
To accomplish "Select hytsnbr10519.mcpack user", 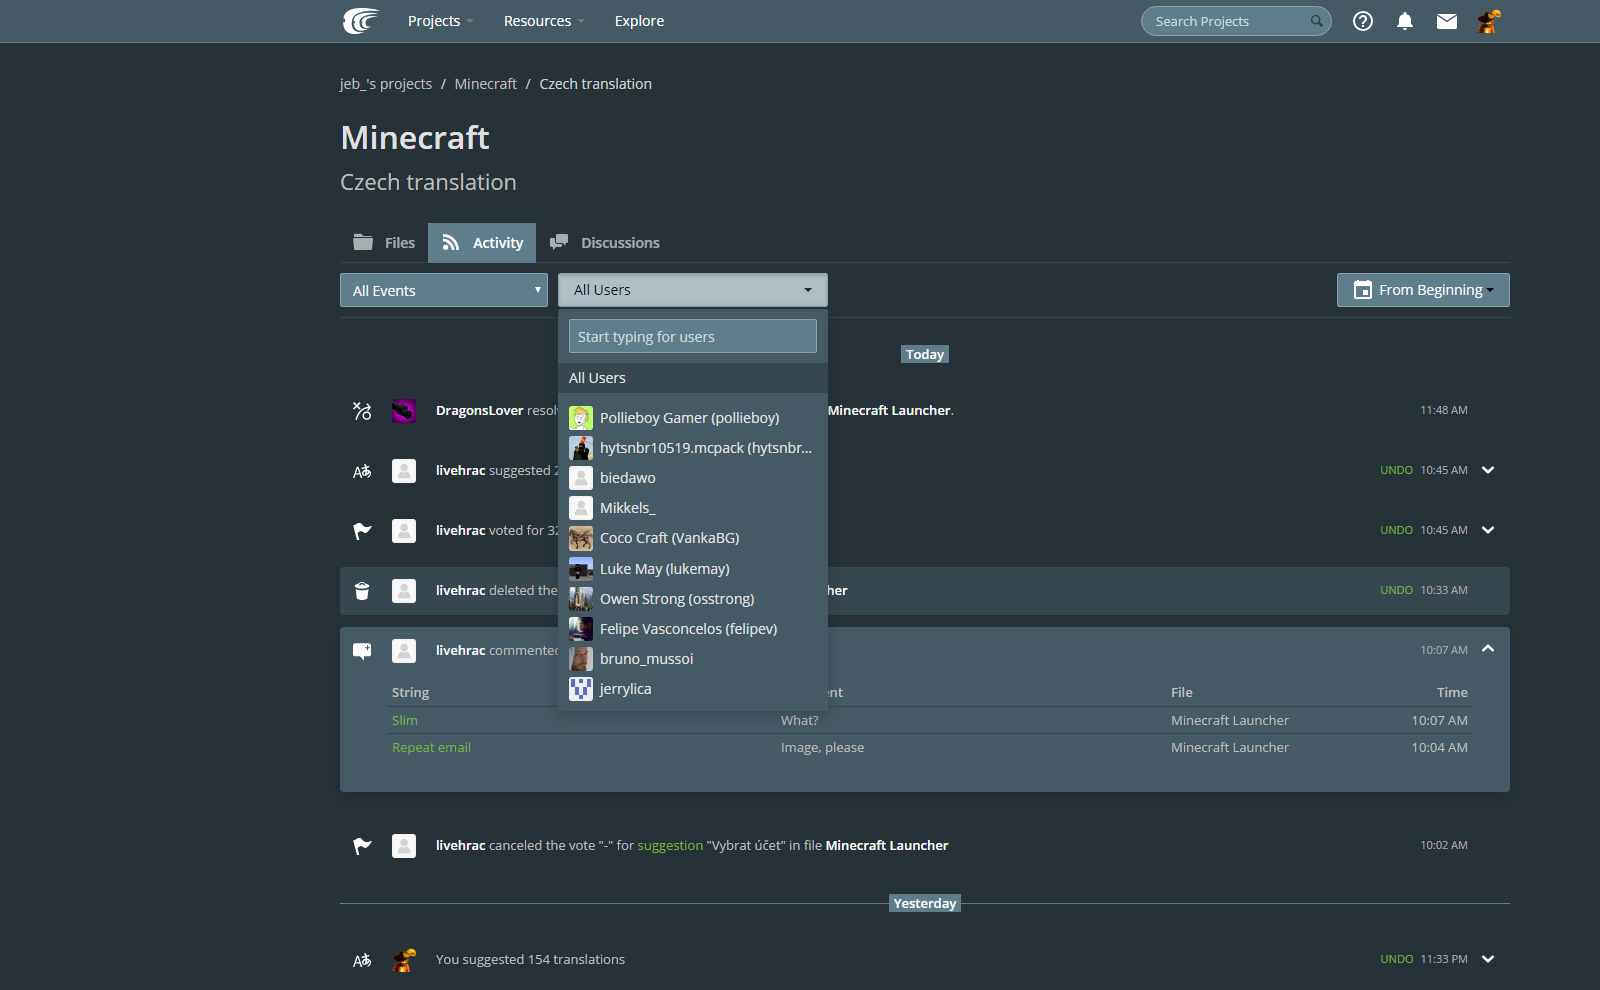I will pyautogui.click(x=693, y=448).
